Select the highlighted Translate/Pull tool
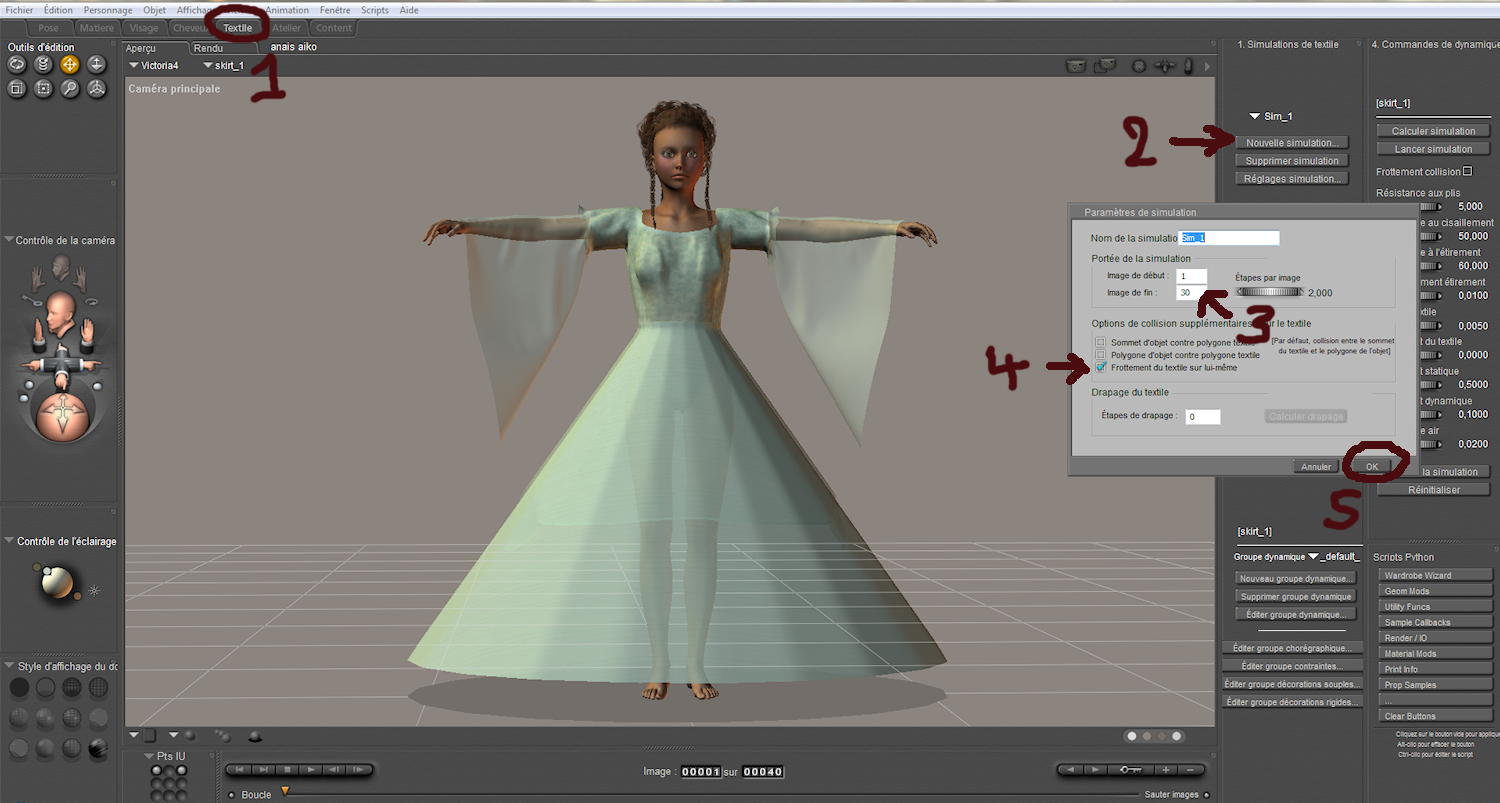1500x803 pixels. click(70, 64)
